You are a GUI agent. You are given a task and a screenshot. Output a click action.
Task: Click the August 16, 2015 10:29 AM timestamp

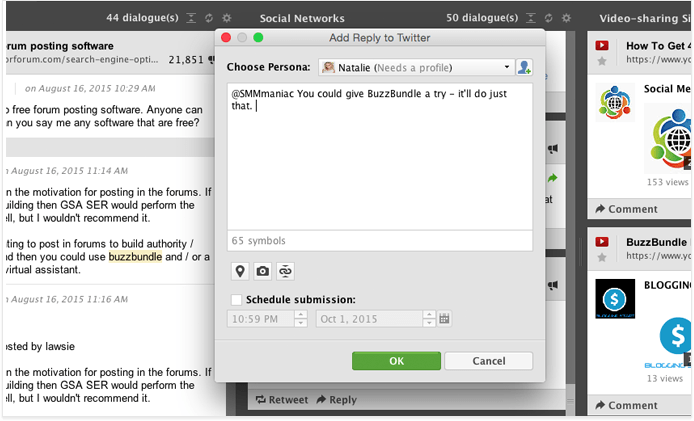point(90,89)
